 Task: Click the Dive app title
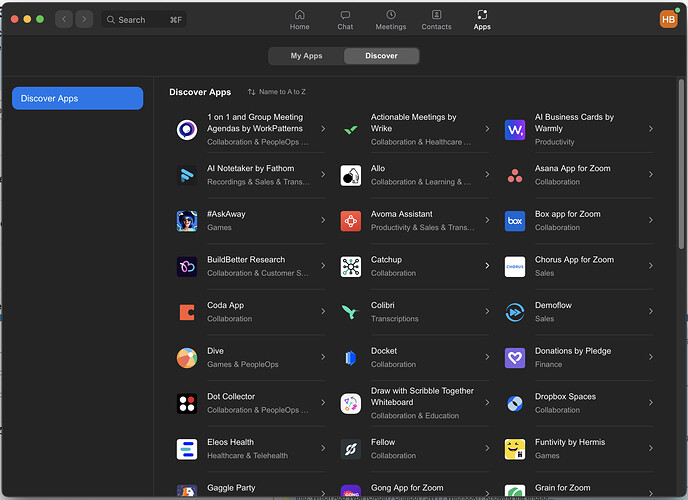tap(215, 351)
